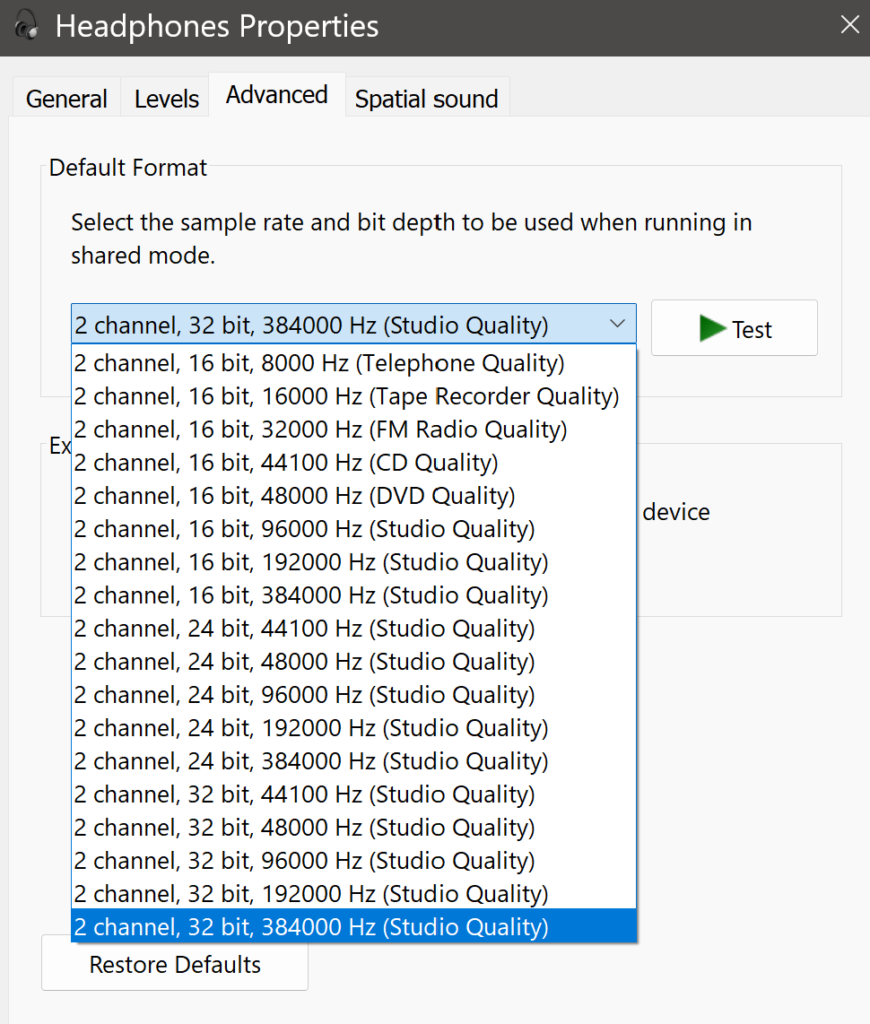
Task: Select 16 bit, 8000 Hz Telephone Quality
Action: point(320,363)
